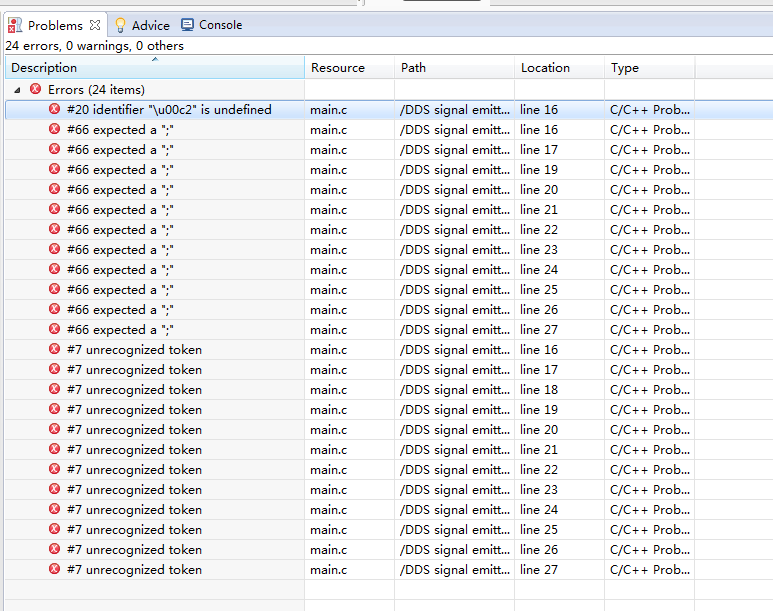Collapse the Errors (24 items) group
The height and width of the screenshot is (611, 773).
click(x=17, y=90)
